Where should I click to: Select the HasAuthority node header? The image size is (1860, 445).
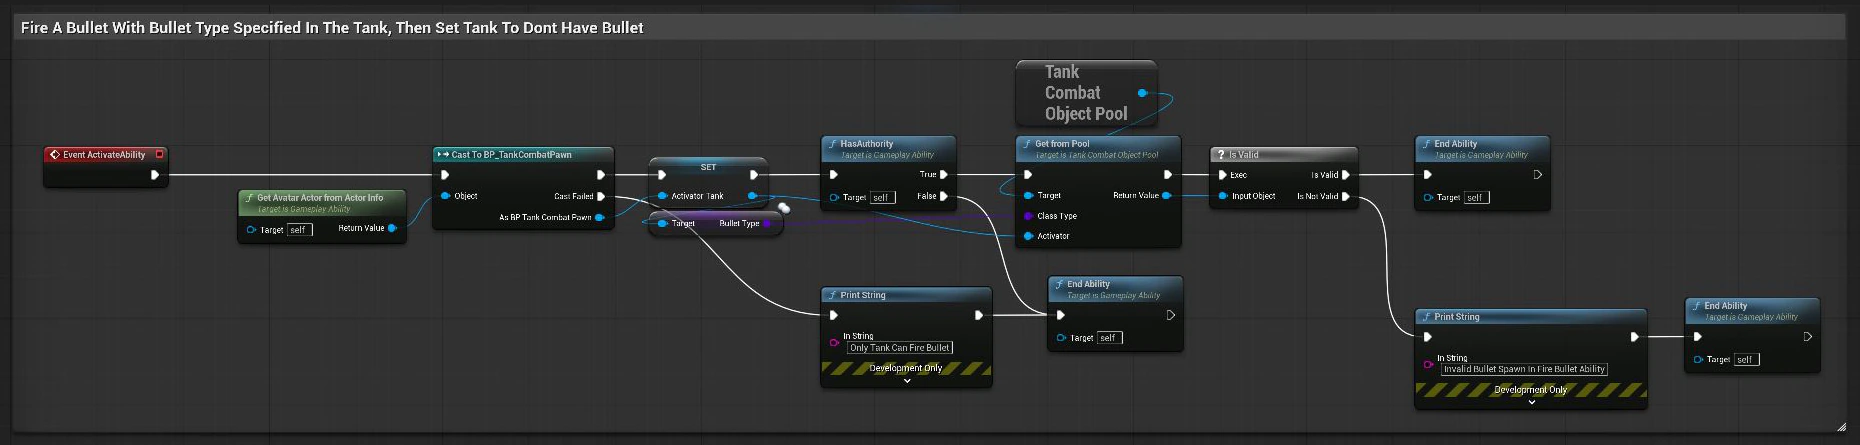[888, 148]
